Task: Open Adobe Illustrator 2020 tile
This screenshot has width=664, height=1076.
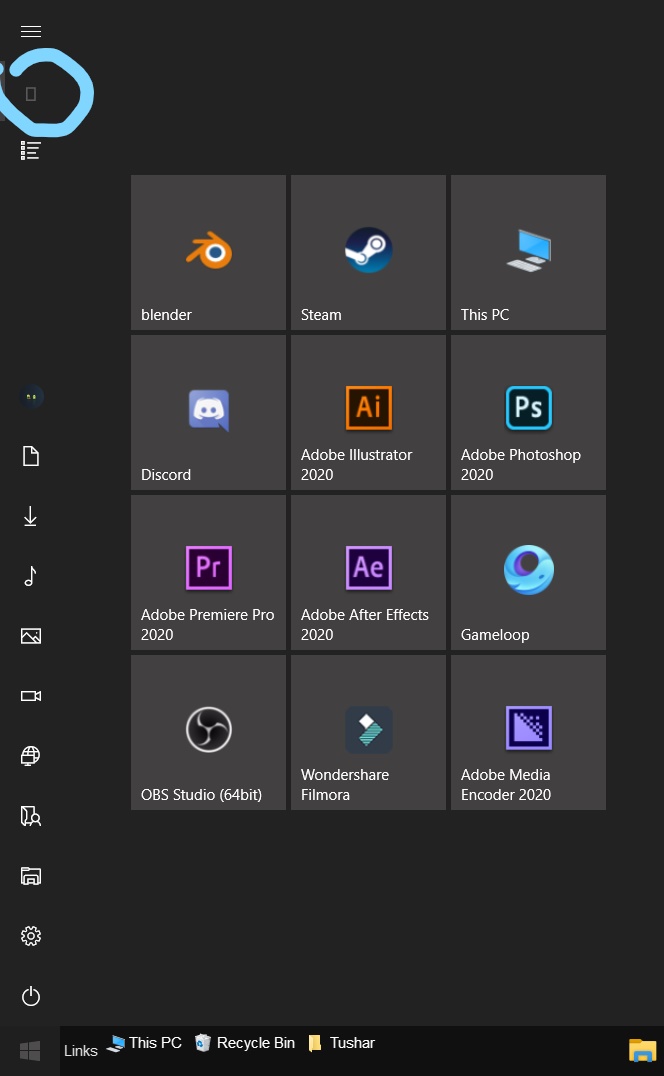Action: tap(368, 412)
